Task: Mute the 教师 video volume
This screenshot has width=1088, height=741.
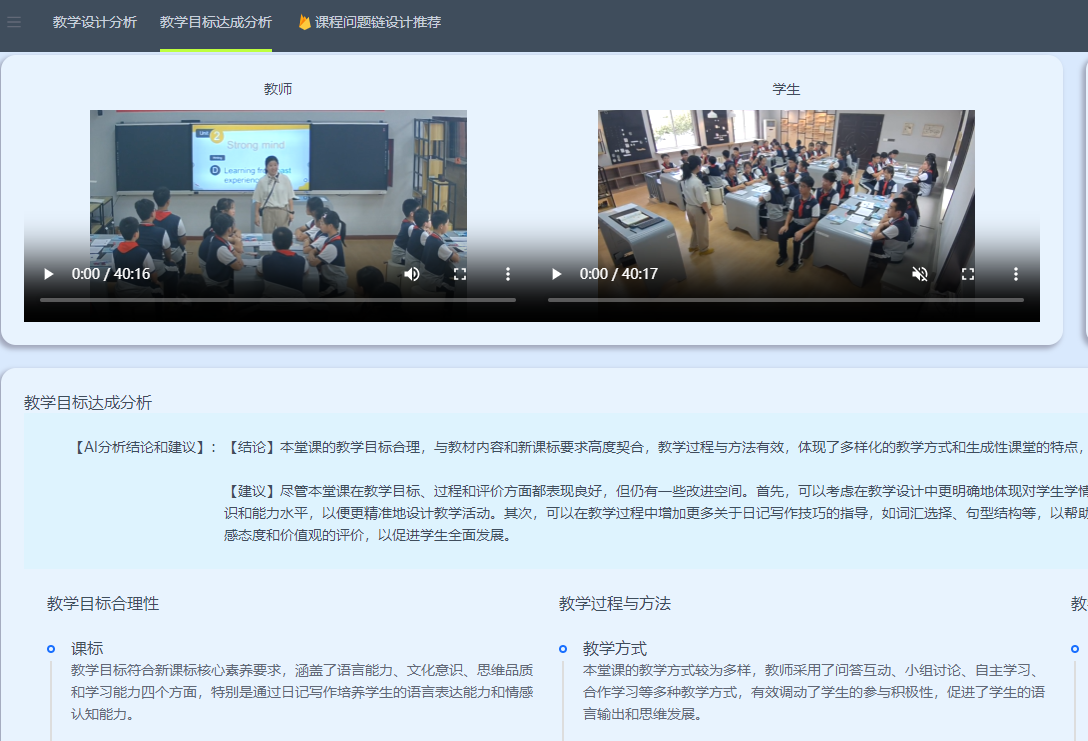Action: tap(412, 274)
